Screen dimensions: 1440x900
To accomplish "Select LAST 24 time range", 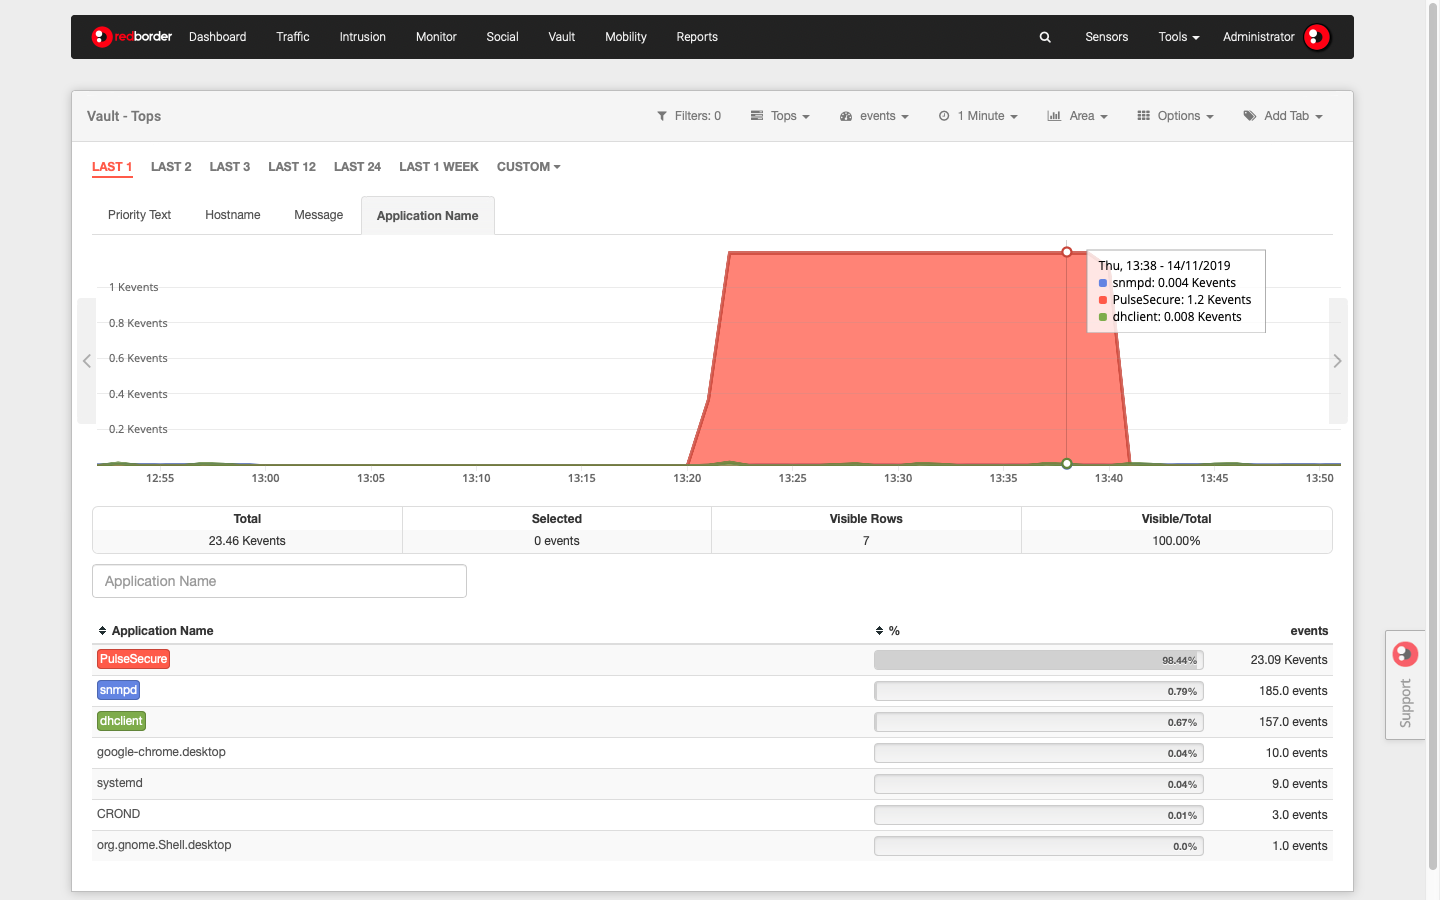I will pos(357,167).
